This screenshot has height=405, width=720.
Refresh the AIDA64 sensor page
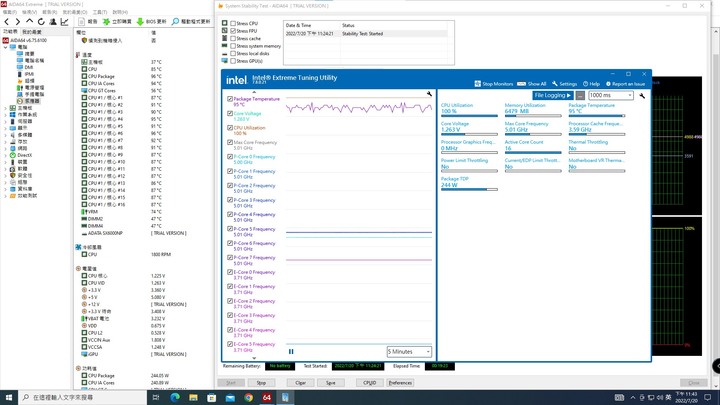click(41, 22)
